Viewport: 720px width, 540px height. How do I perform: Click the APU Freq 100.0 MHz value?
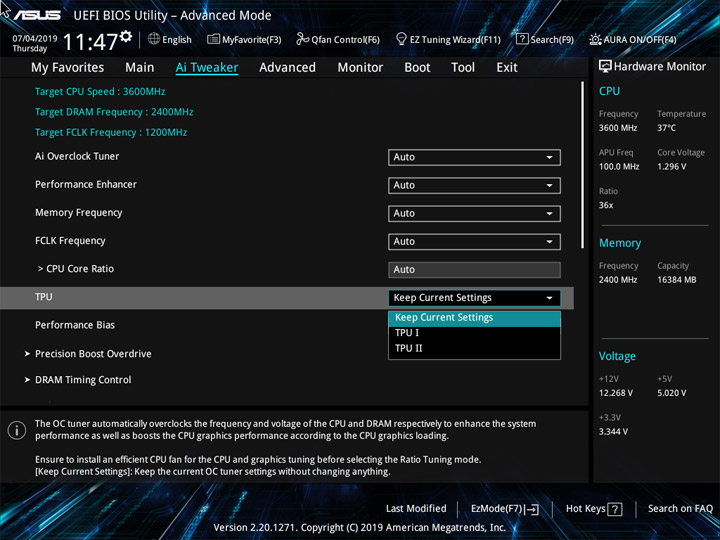619,166
